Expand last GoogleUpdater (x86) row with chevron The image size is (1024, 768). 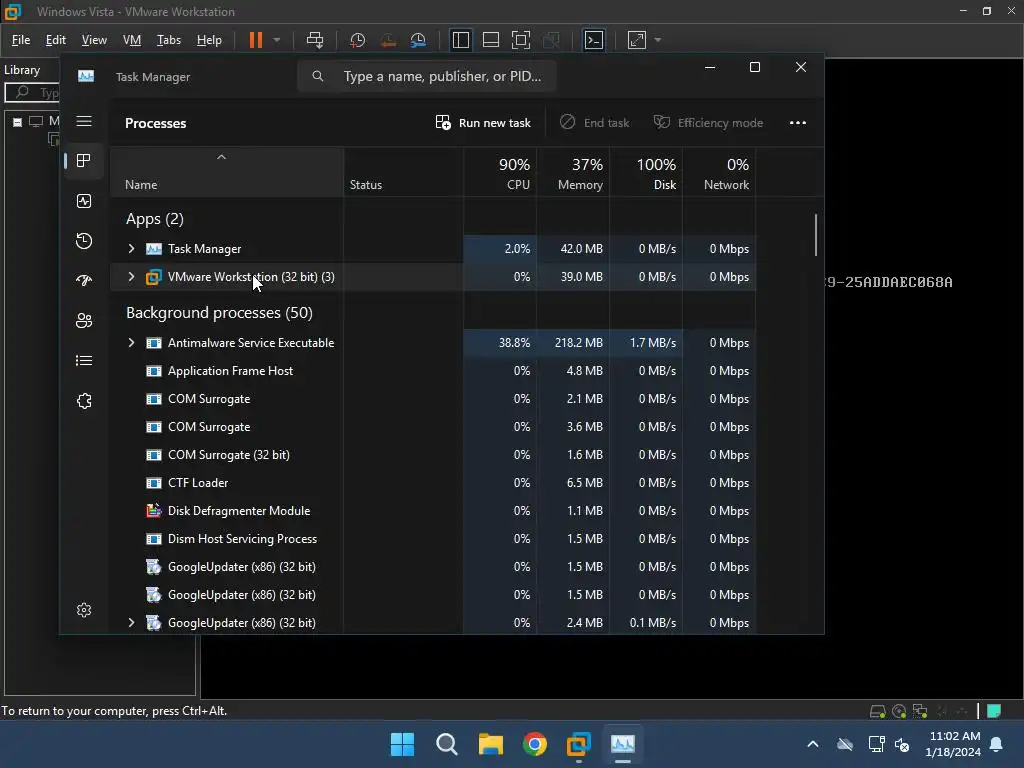click(x=131, y=623)
